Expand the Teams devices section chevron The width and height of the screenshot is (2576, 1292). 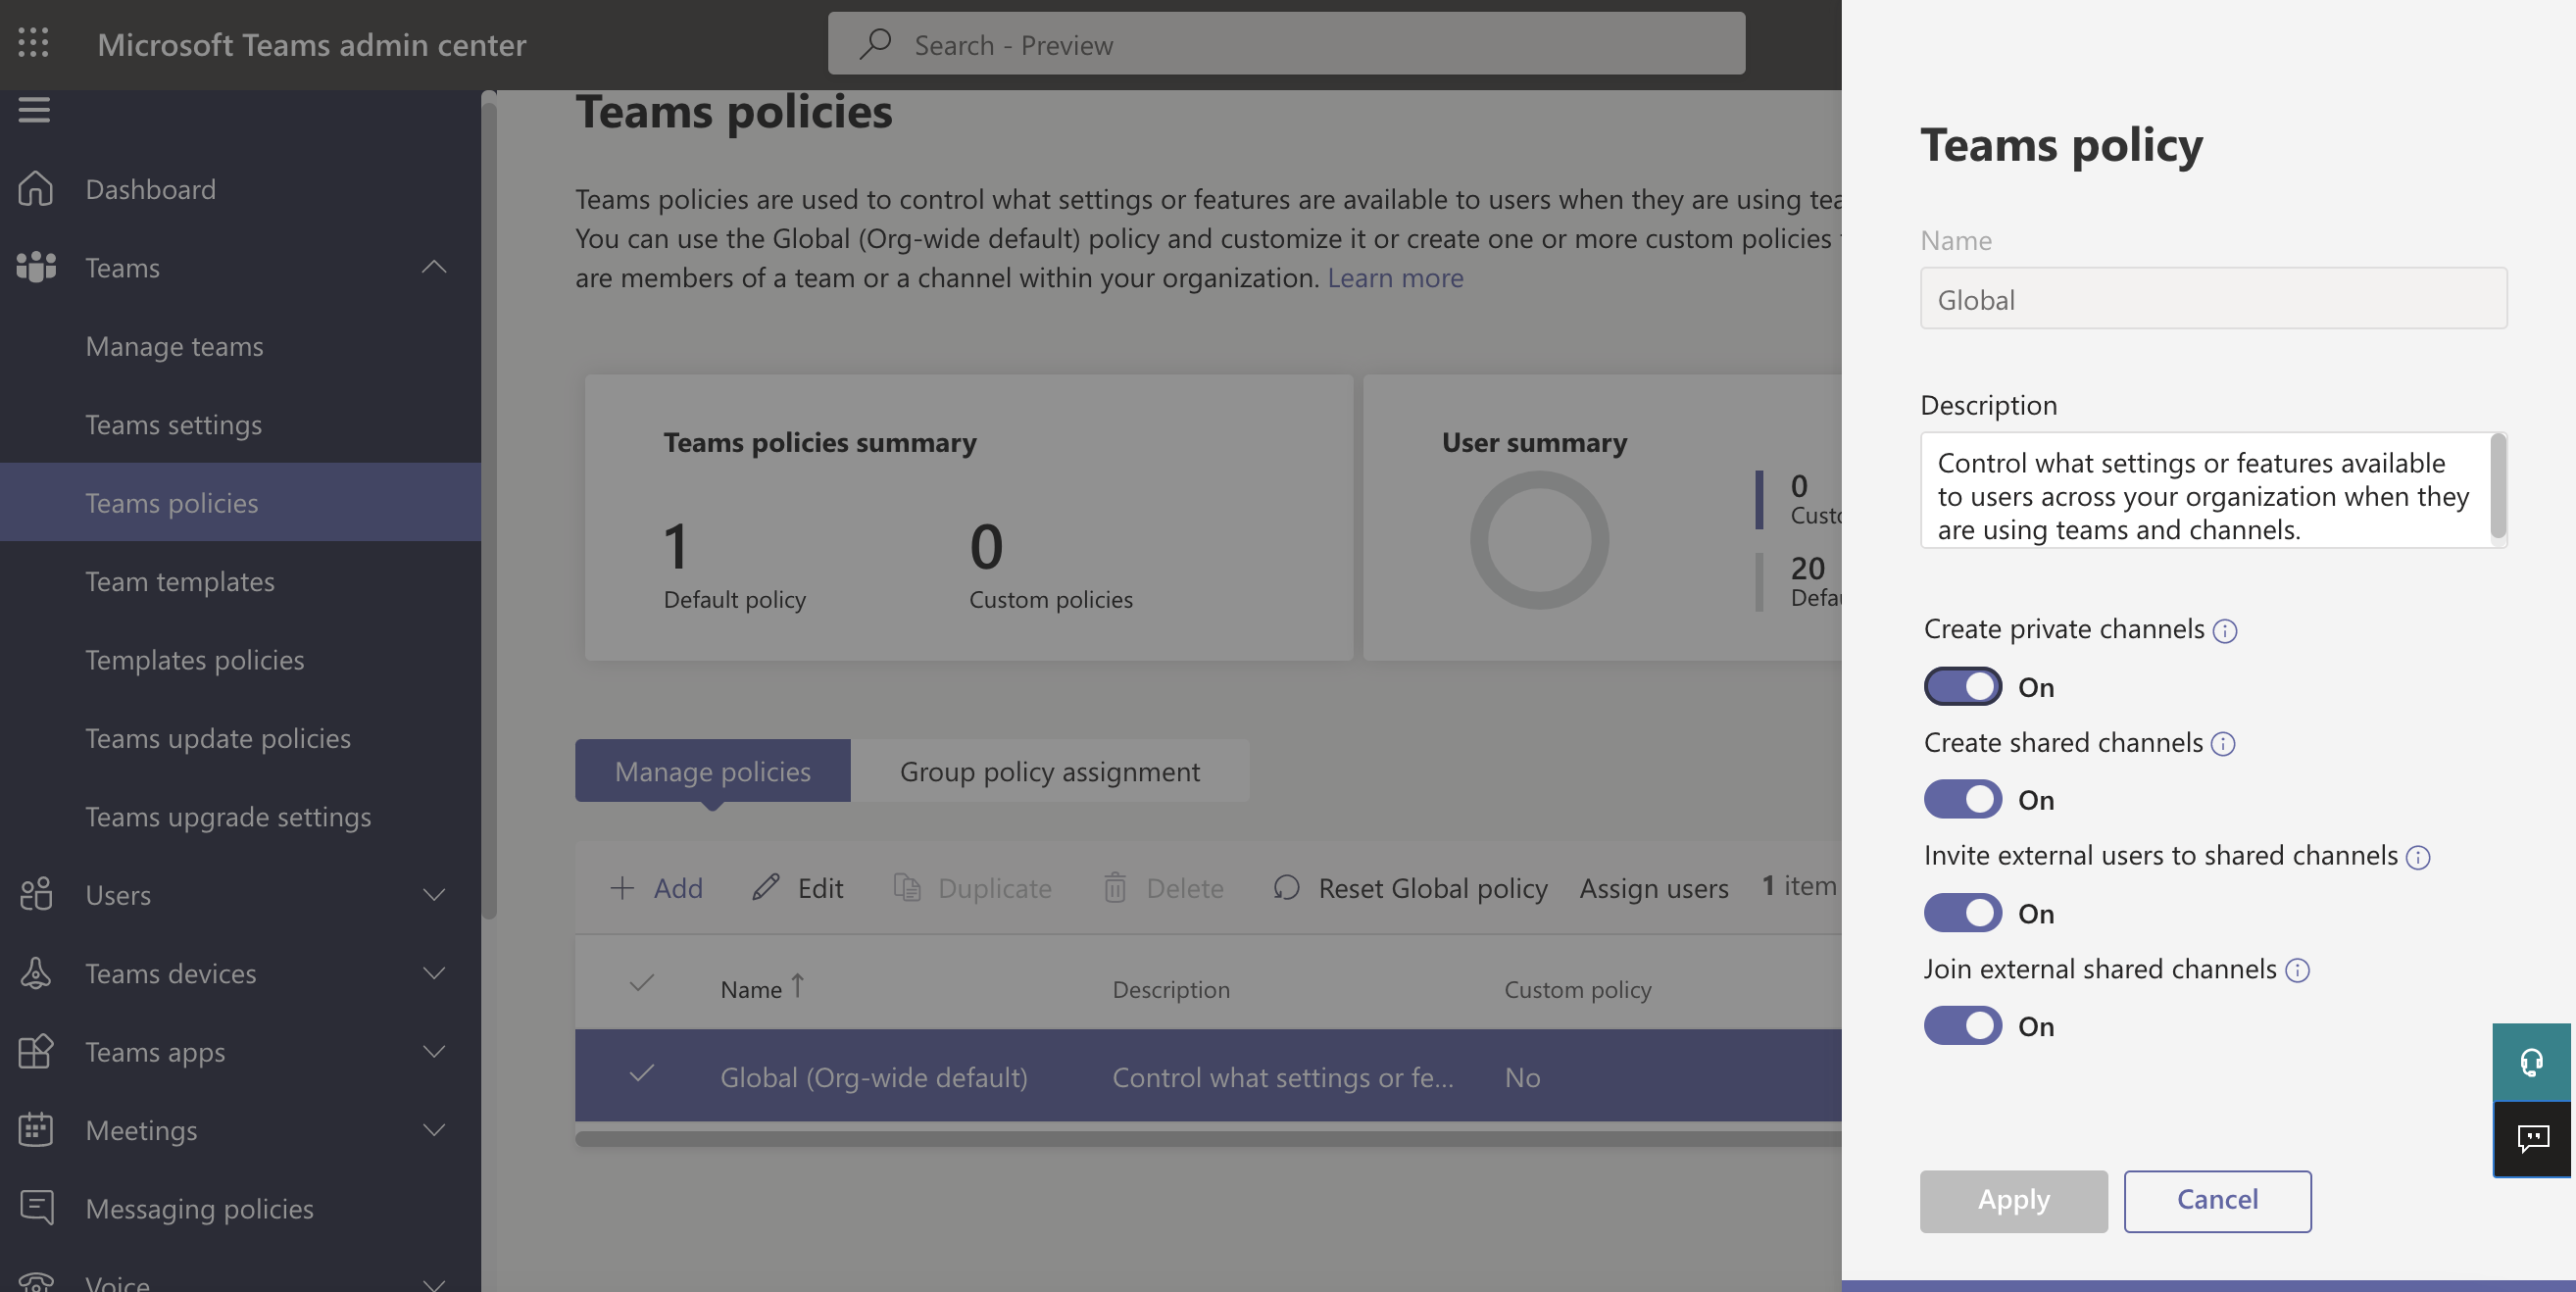tap(434, 972)
